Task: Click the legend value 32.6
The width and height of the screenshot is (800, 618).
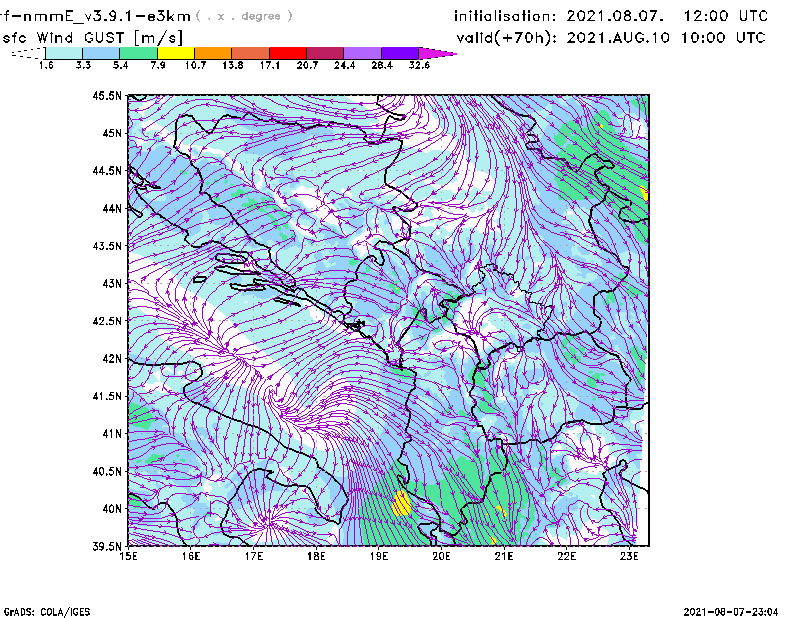Action: [419, 65]
